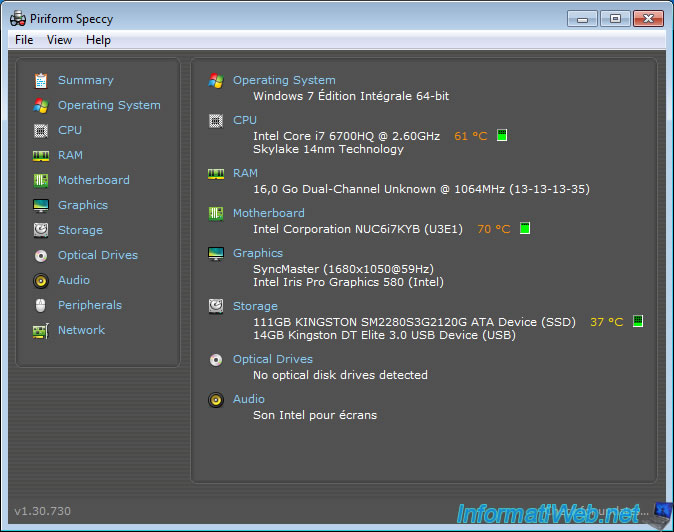Image resolution: width=674 pixels, height=532 pixels.
Task: Click the Graphics monitor icon in sidebar
Action: click(x=41, y=205)
